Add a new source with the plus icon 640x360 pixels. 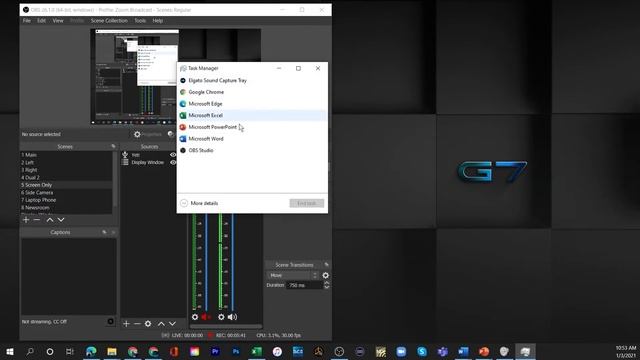[126, 323]
